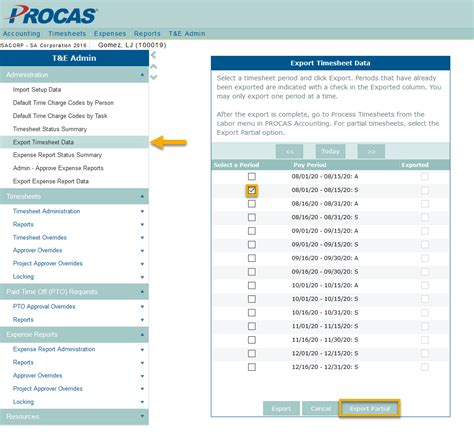The height and width of the screenshot is (442, 474).
Task: Open Timesheets Approver Overrides item
Action: click(x=37, y=250)
